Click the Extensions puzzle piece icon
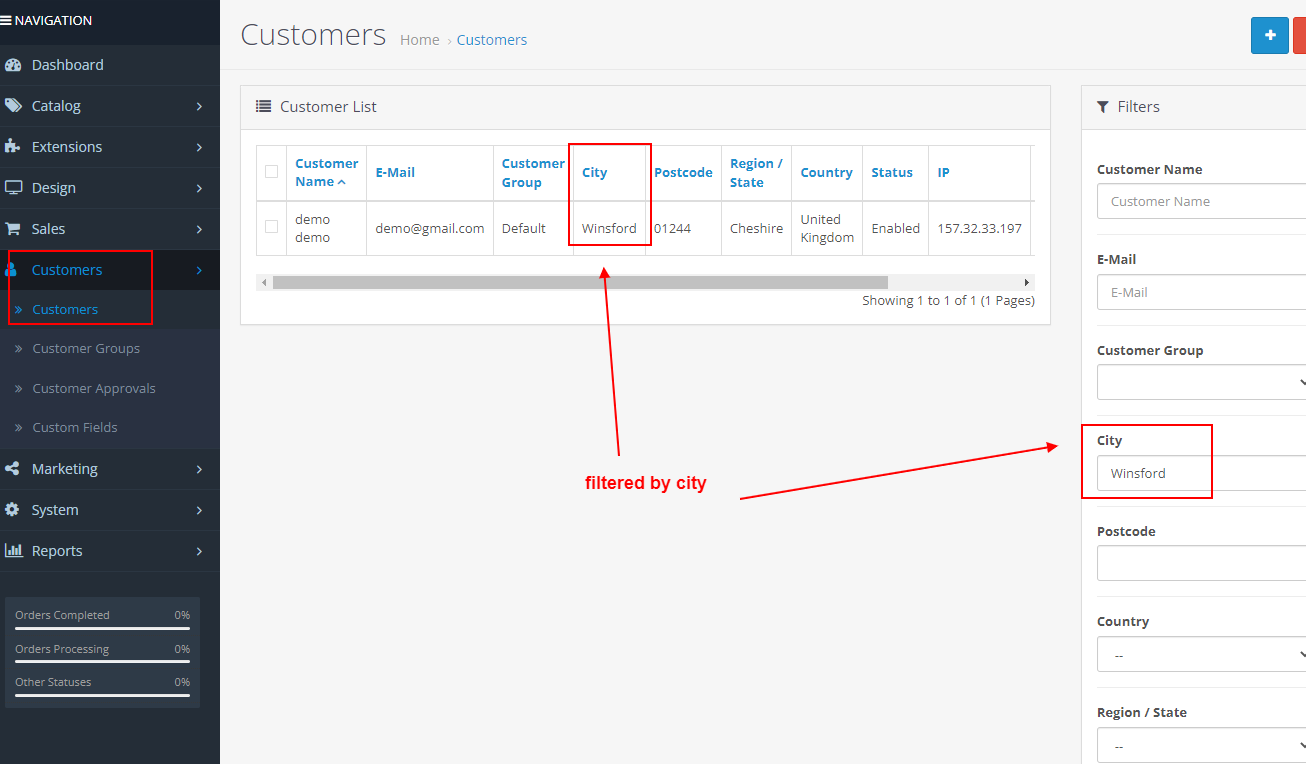The height and width of the screenshot is (764, 1306). coord(13,147)
